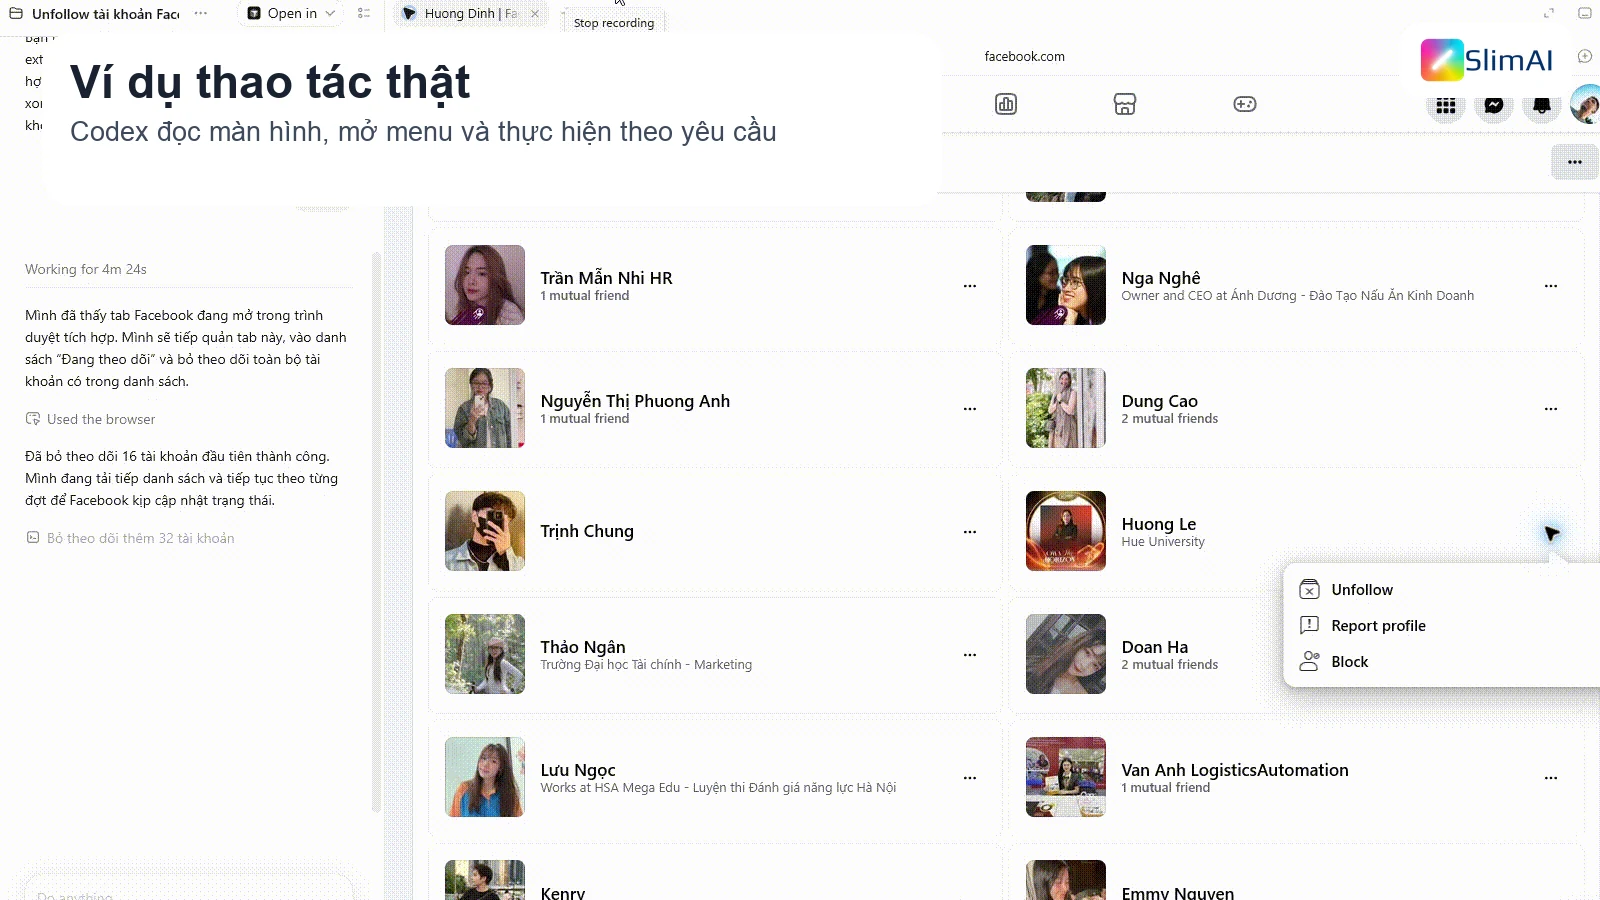Click the expand arrows icon in the top bar
The image size is (1600, 900).
1549,13
